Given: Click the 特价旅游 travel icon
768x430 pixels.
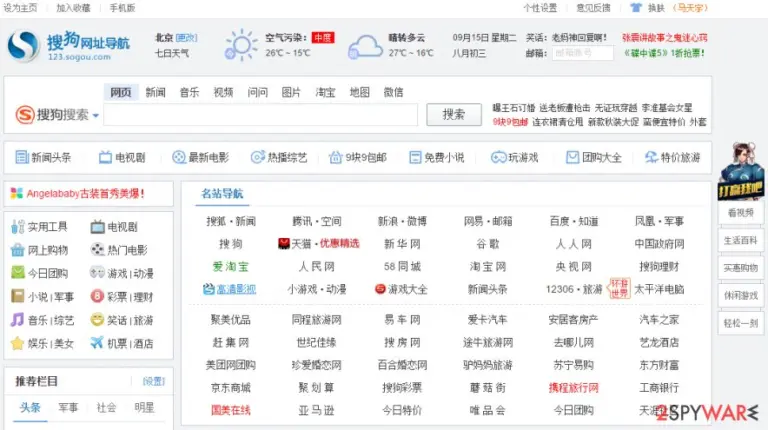Looking at the screenshot, I should point(651,157).
